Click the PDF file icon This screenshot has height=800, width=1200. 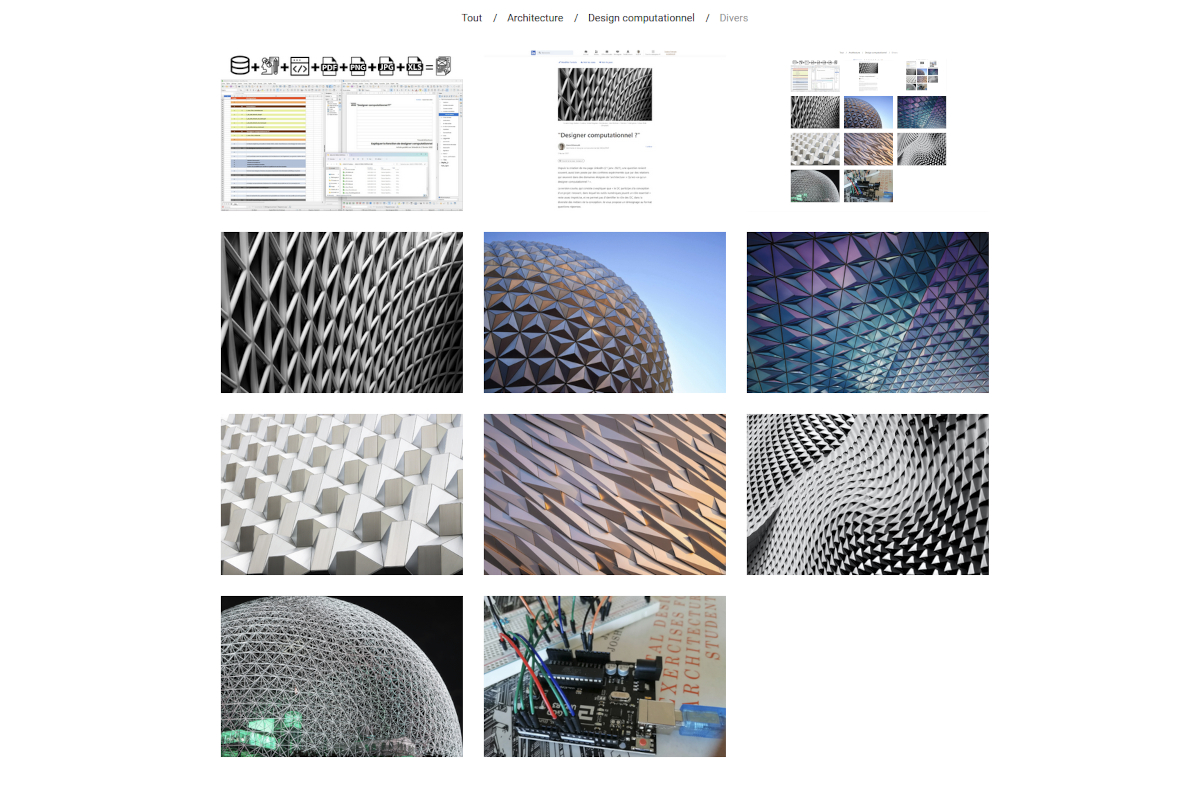pos(329,67)
